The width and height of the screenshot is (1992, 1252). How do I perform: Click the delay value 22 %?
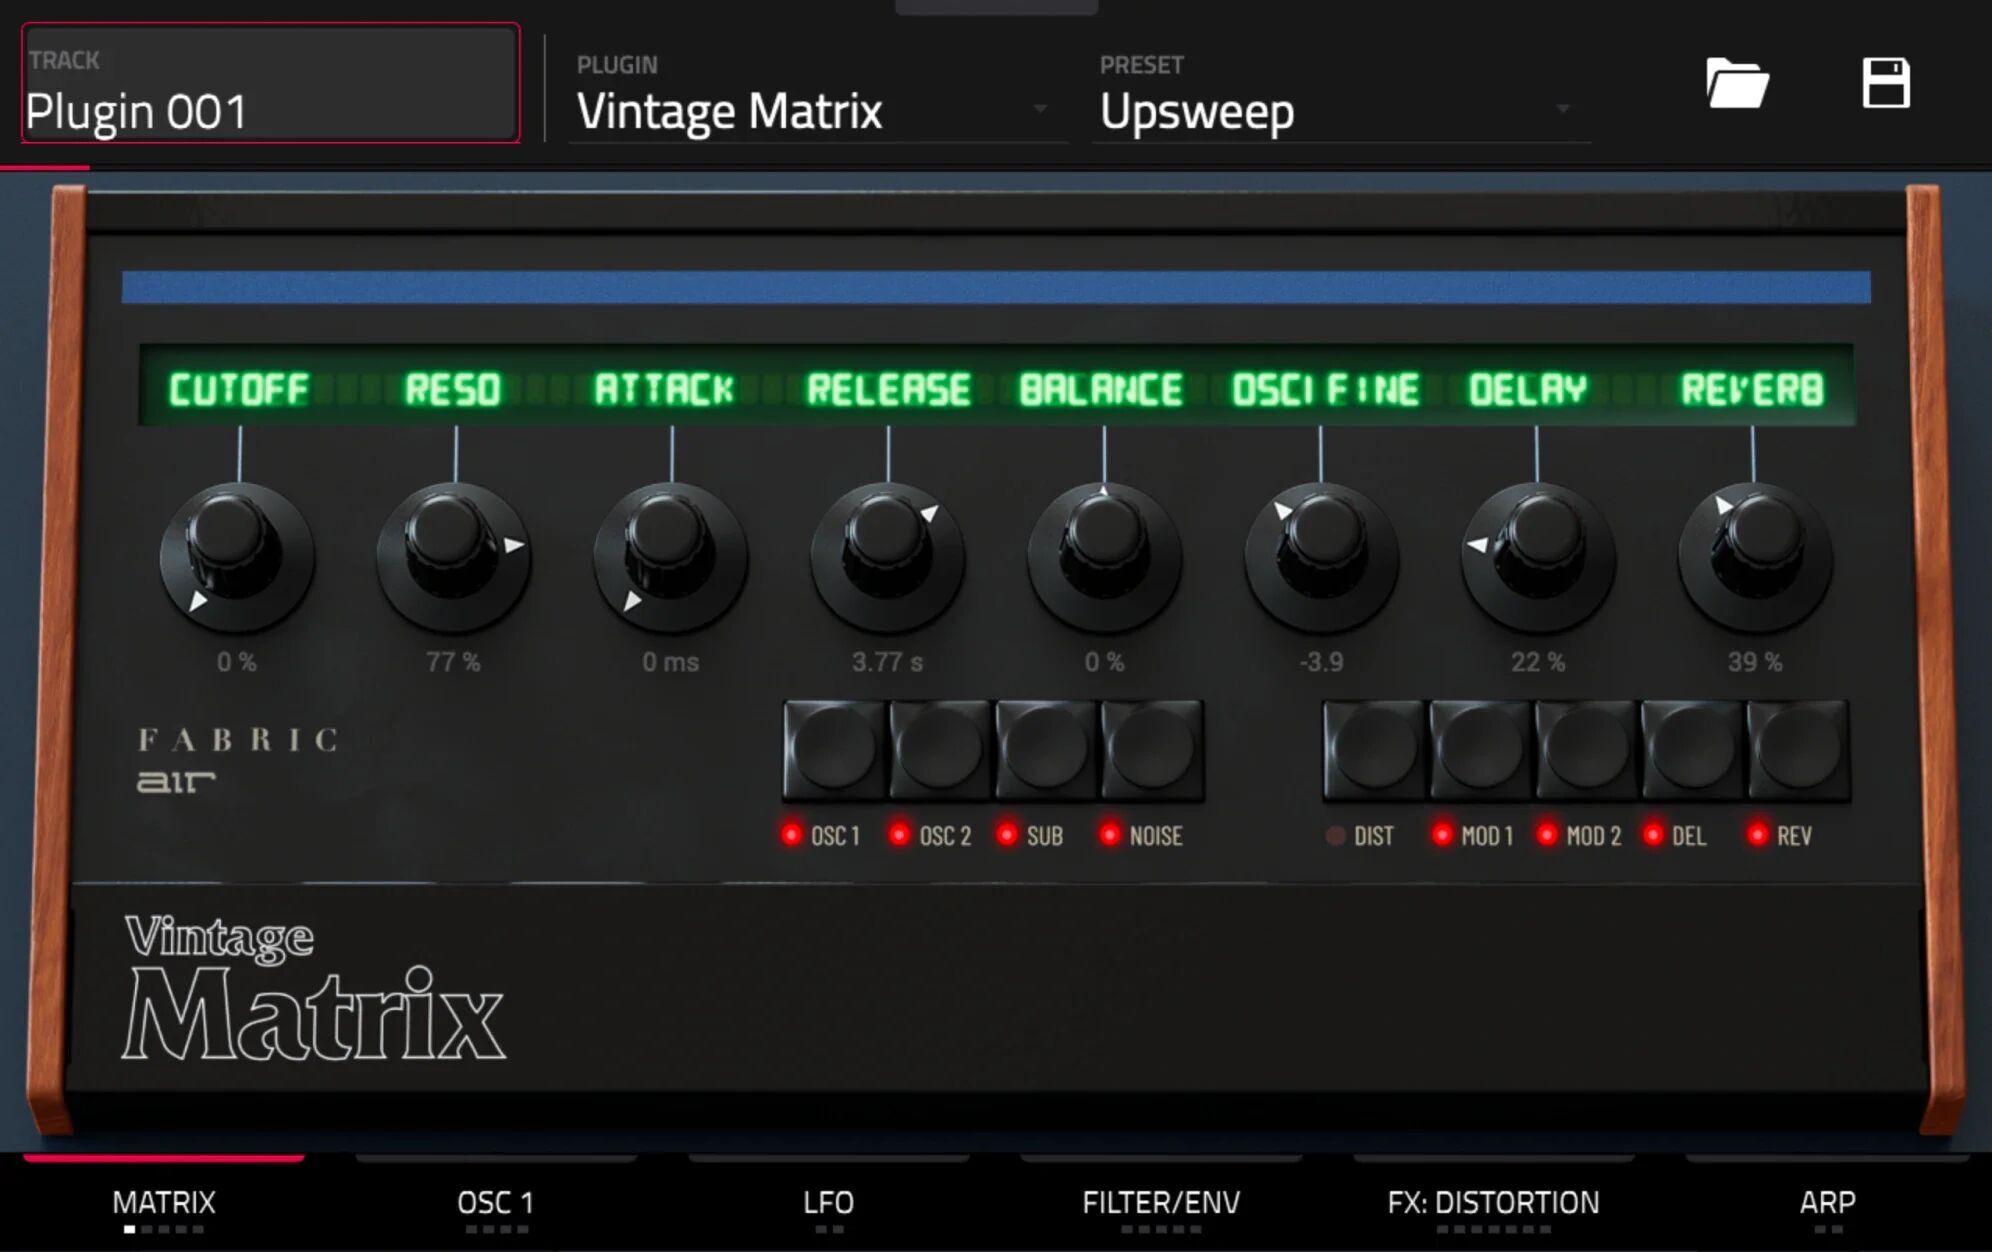(x=1538, y=662)
